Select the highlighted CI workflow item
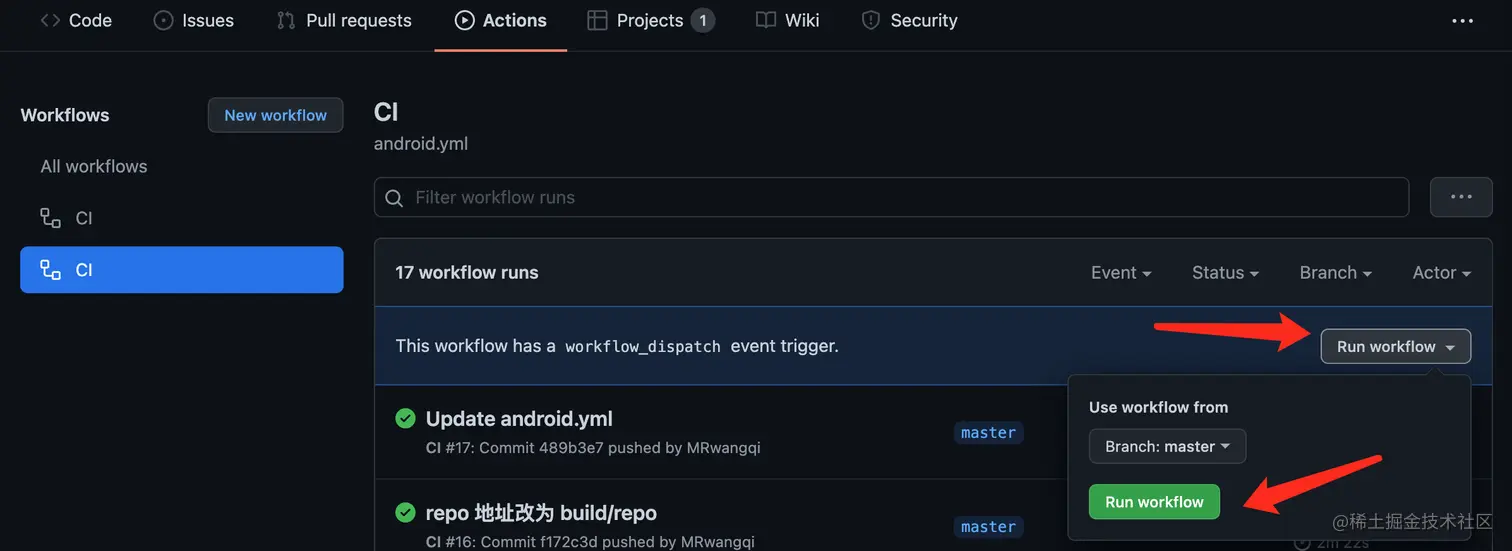The image size is (1512, 551). (181, 270)
